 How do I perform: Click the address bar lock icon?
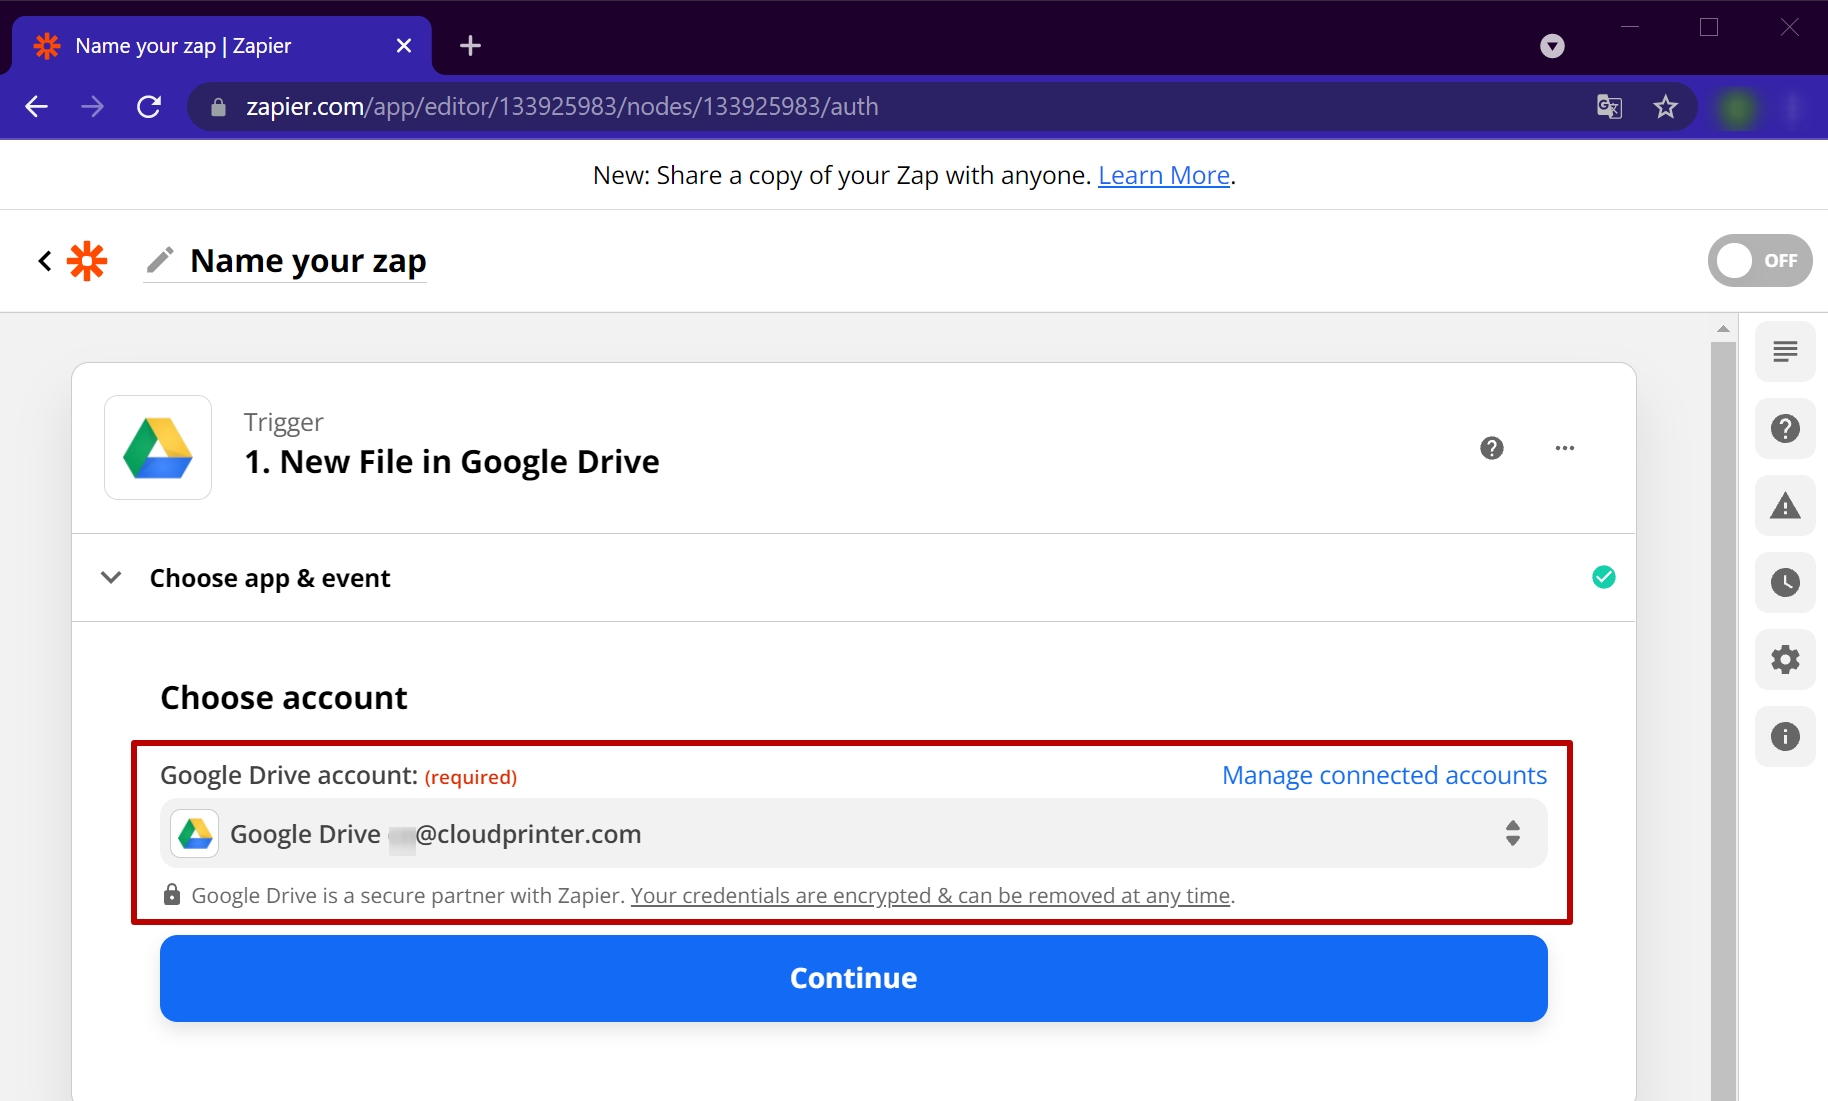pyautogui.click(x=218, y=107)
